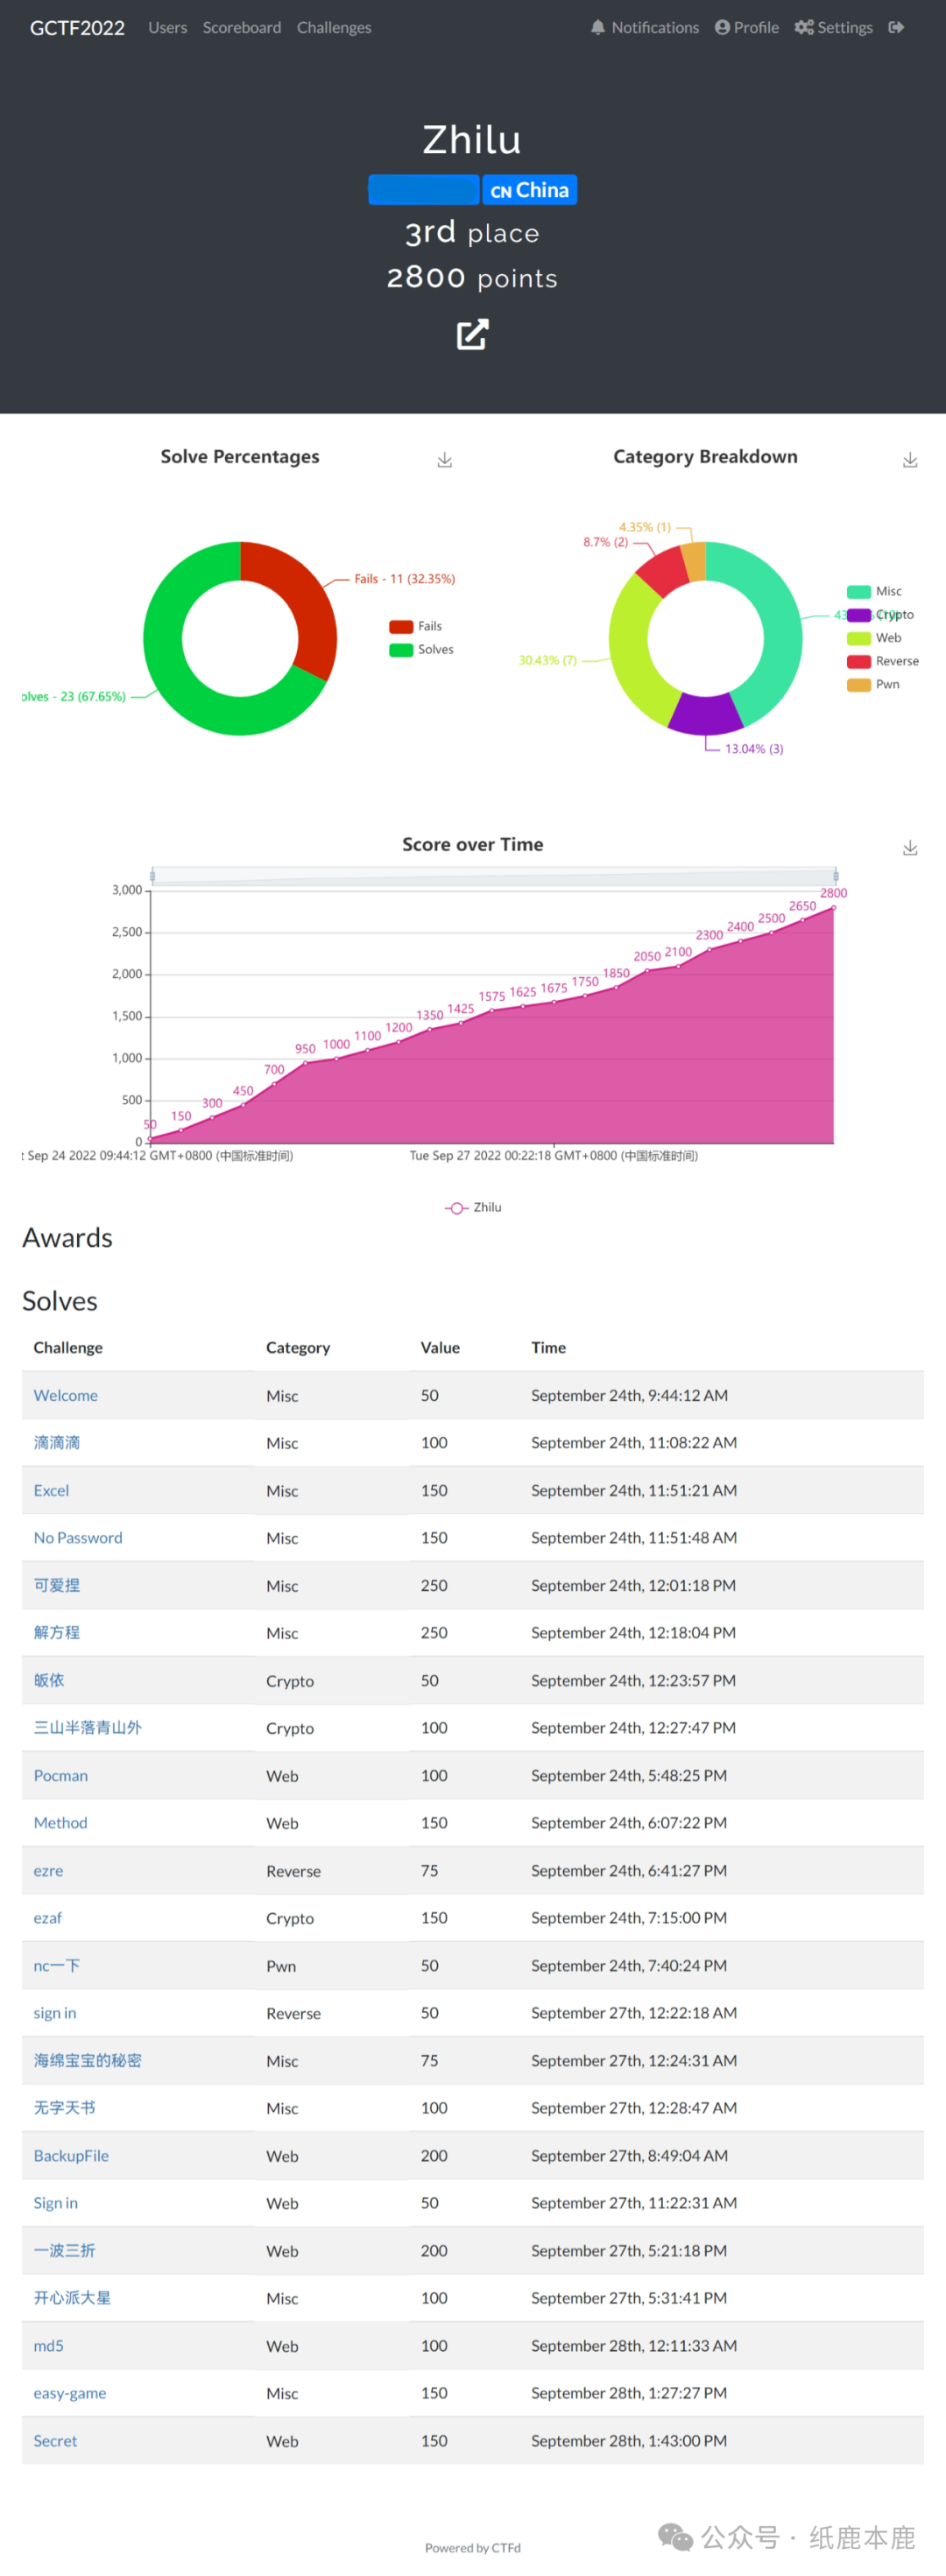Toggle the Fails legend entry
The width and height of the screenshot is (946, 2576).
click(x=402, y=627)
